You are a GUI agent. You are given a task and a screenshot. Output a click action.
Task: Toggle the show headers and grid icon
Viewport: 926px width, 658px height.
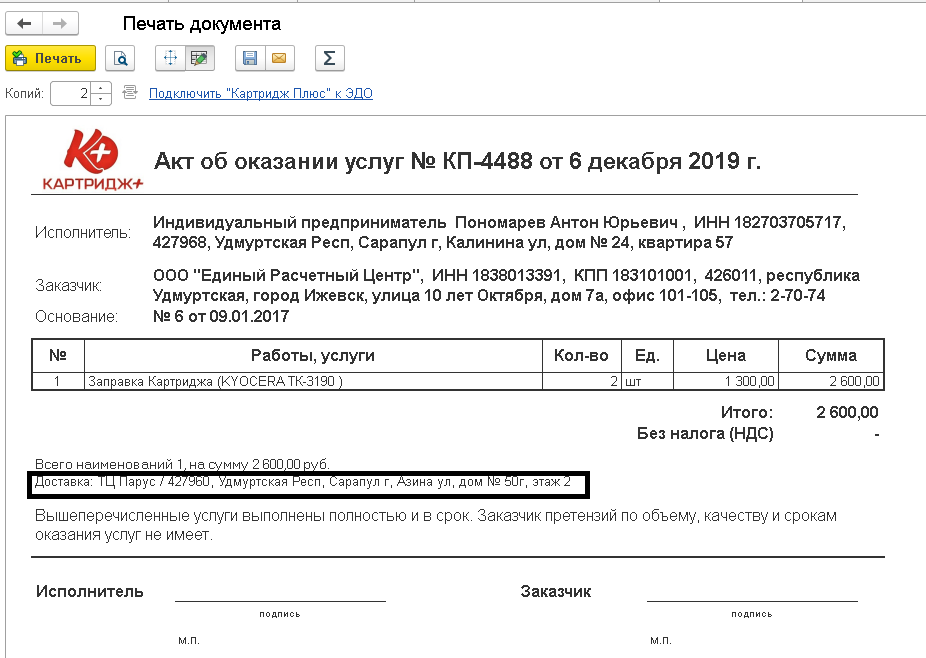(x=170, y=59)
